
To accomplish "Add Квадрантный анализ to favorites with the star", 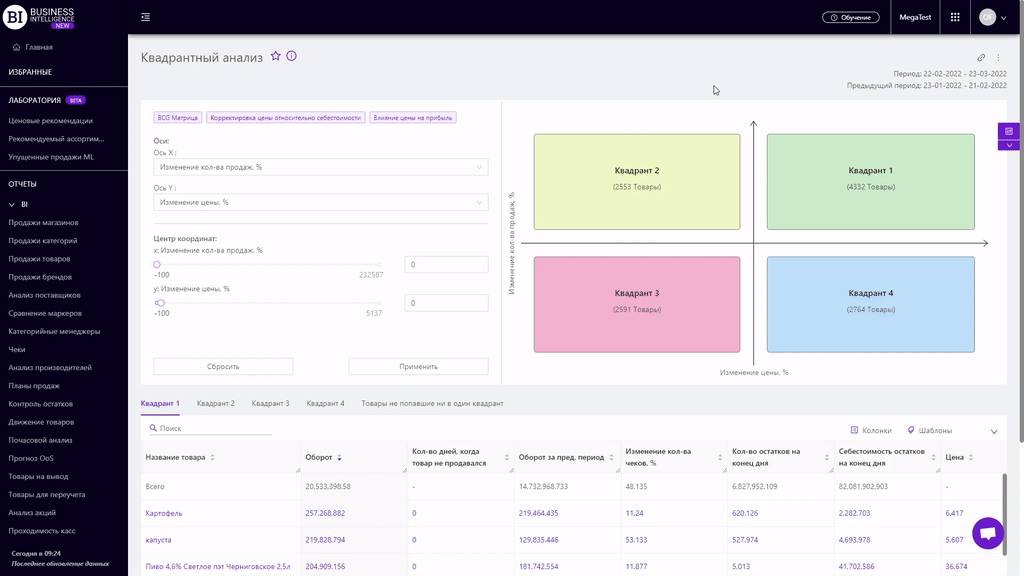I will tap(276, 57).
